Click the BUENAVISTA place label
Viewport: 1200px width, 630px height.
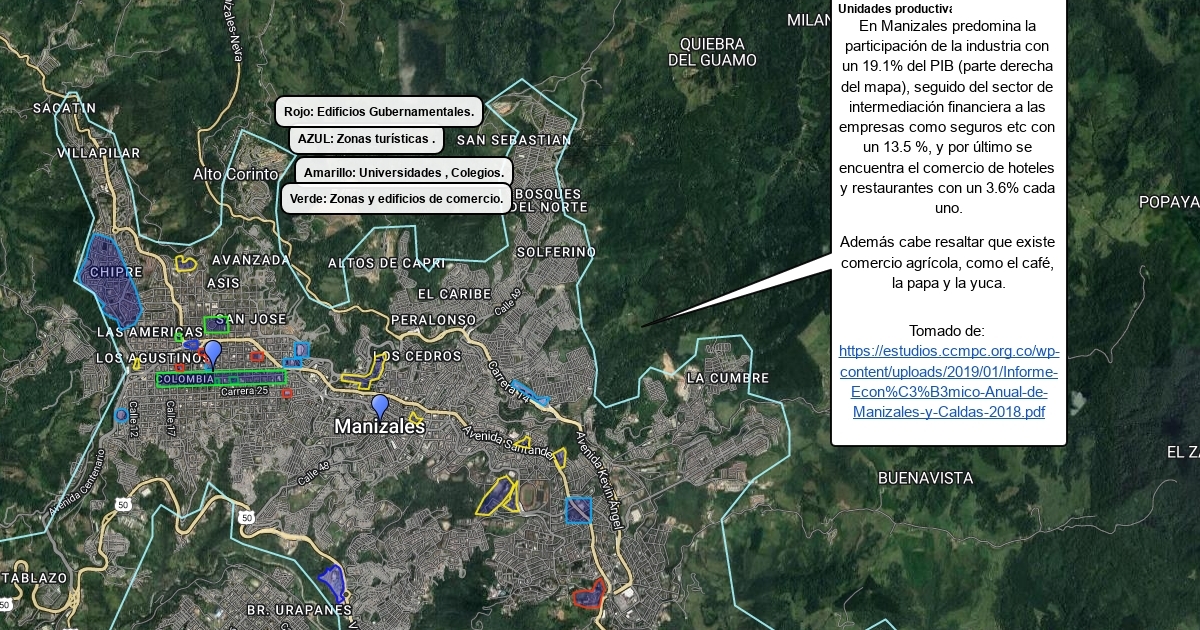[926, 479]
